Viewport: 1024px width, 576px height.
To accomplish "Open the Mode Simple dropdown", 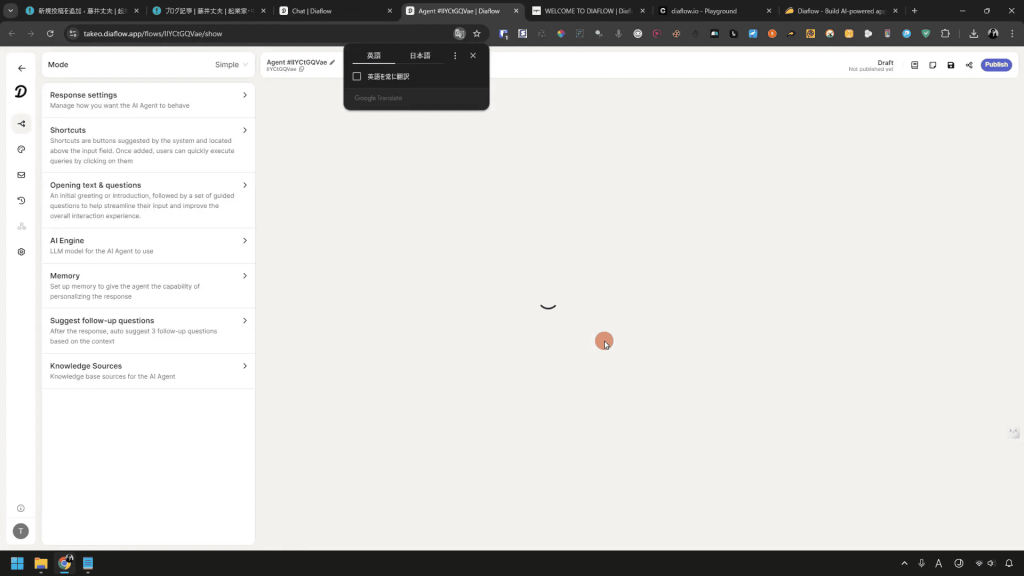I will coord(231,65).
